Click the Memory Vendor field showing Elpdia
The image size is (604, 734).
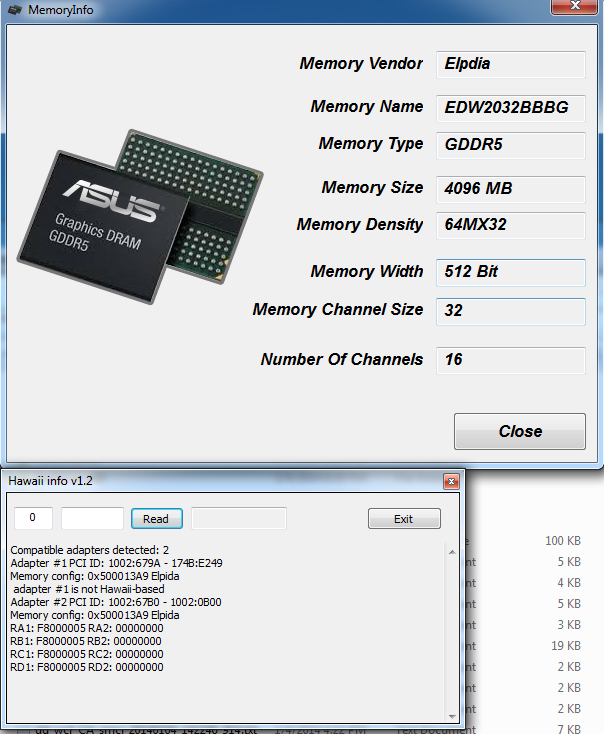511,64
